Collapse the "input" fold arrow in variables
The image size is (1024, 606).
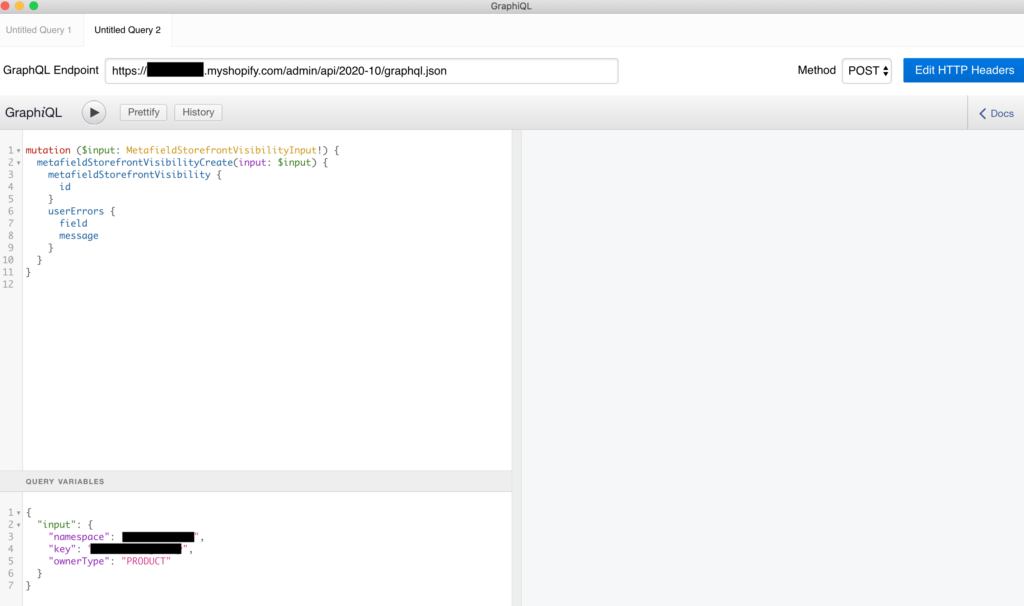point(18,525)
